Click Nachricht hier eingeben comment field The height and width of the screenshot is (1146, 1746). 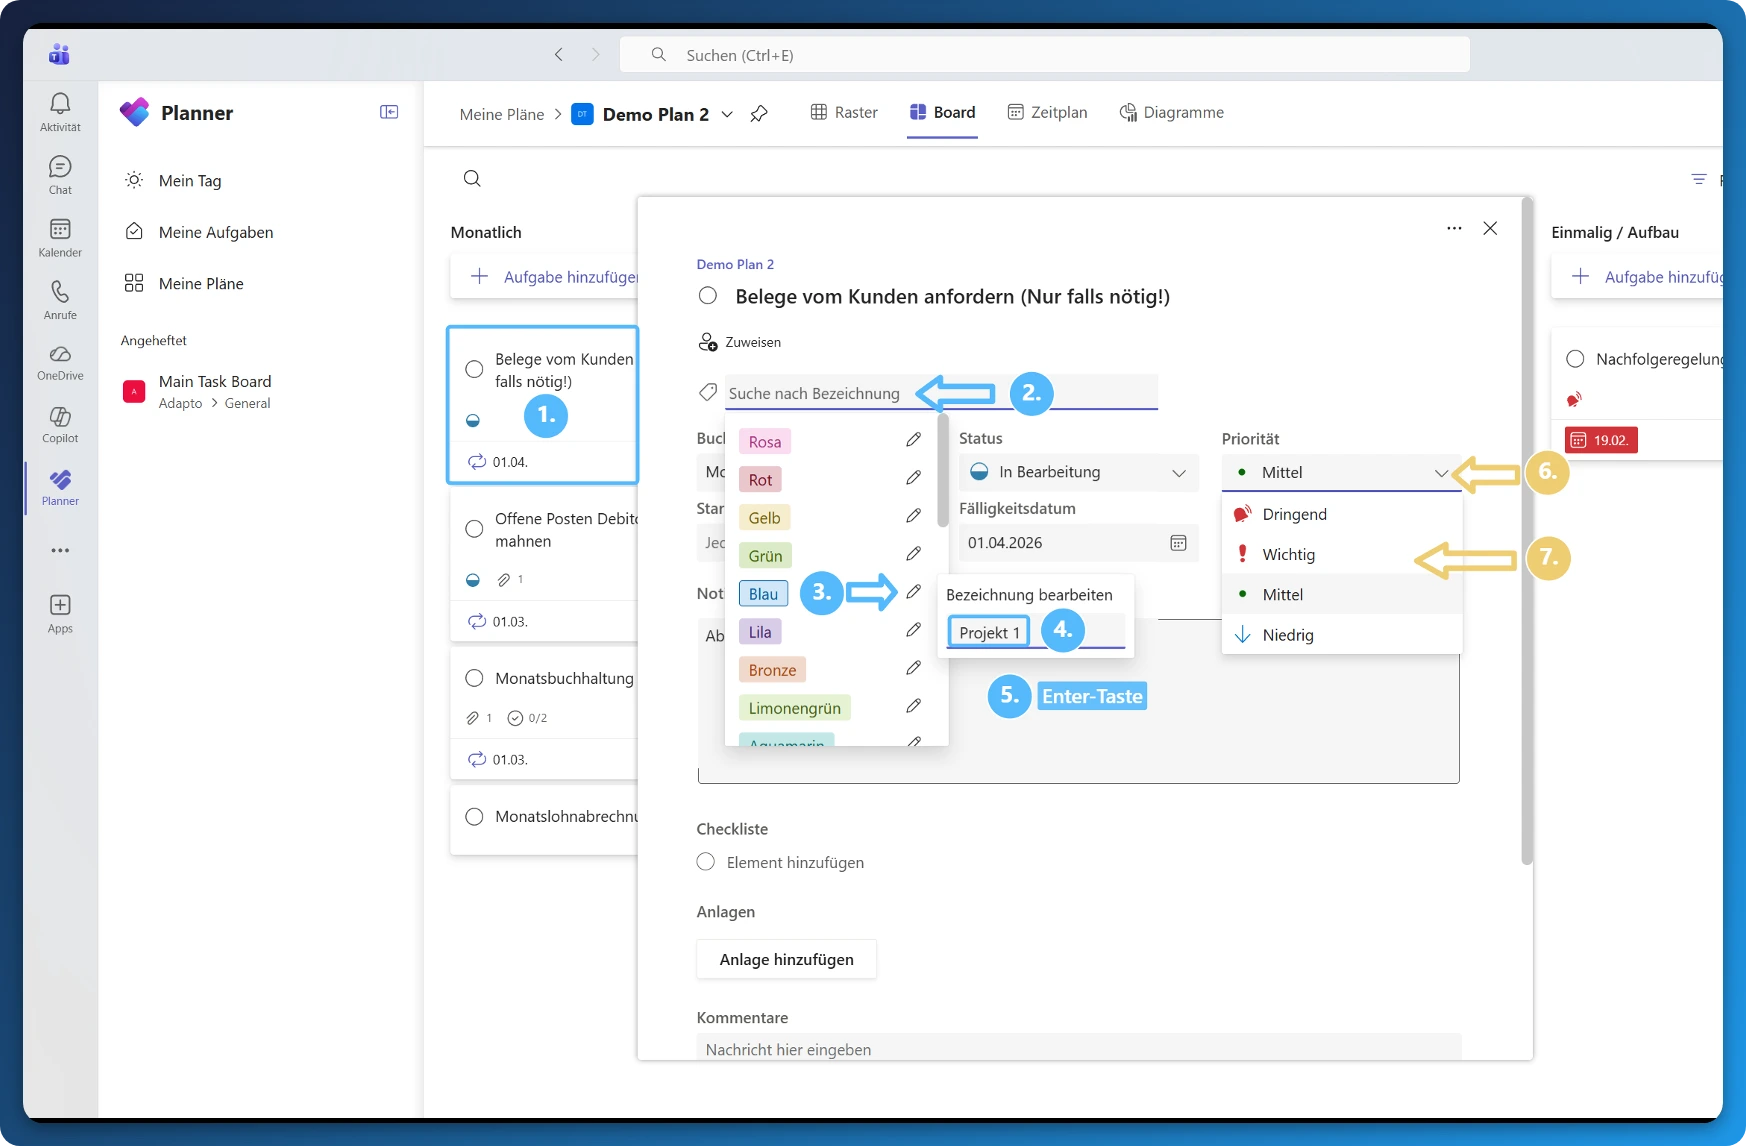pyautogui.click(x=1079, y=1048)
